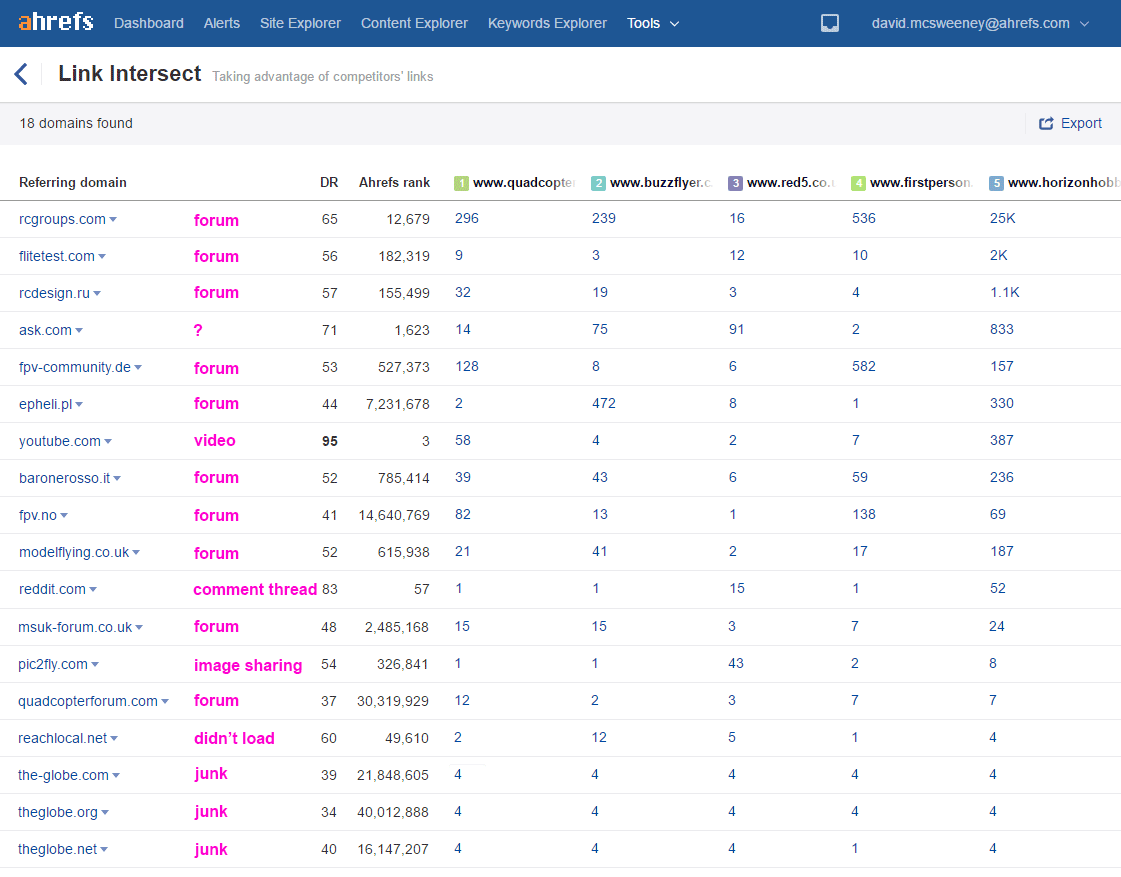Click the Export button
This screenshot has width=1121, height=877.
1070,124
